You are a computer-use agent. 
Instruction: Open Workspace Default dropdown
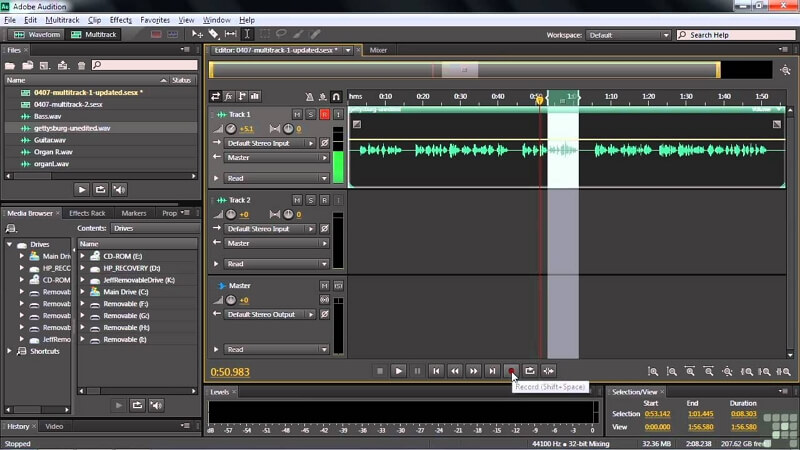click(628, 35)
